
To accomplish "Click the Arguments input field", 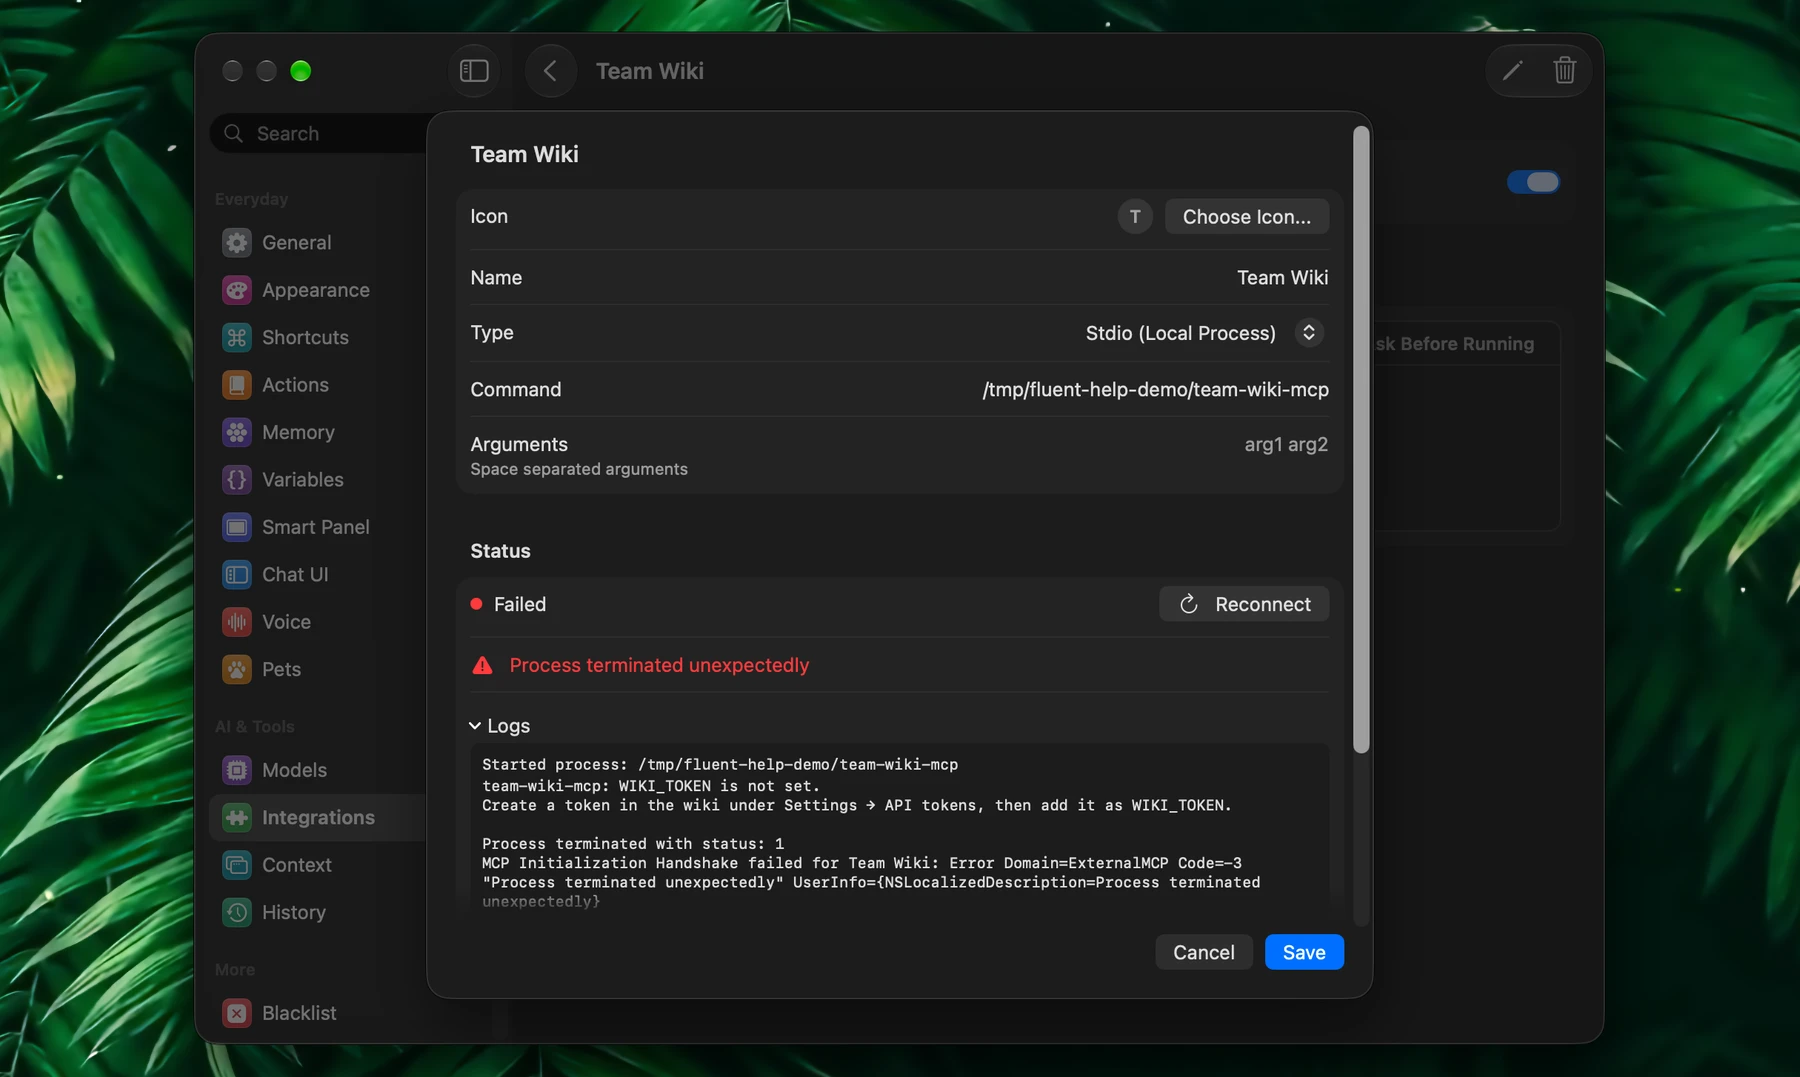I will 1286,445.
